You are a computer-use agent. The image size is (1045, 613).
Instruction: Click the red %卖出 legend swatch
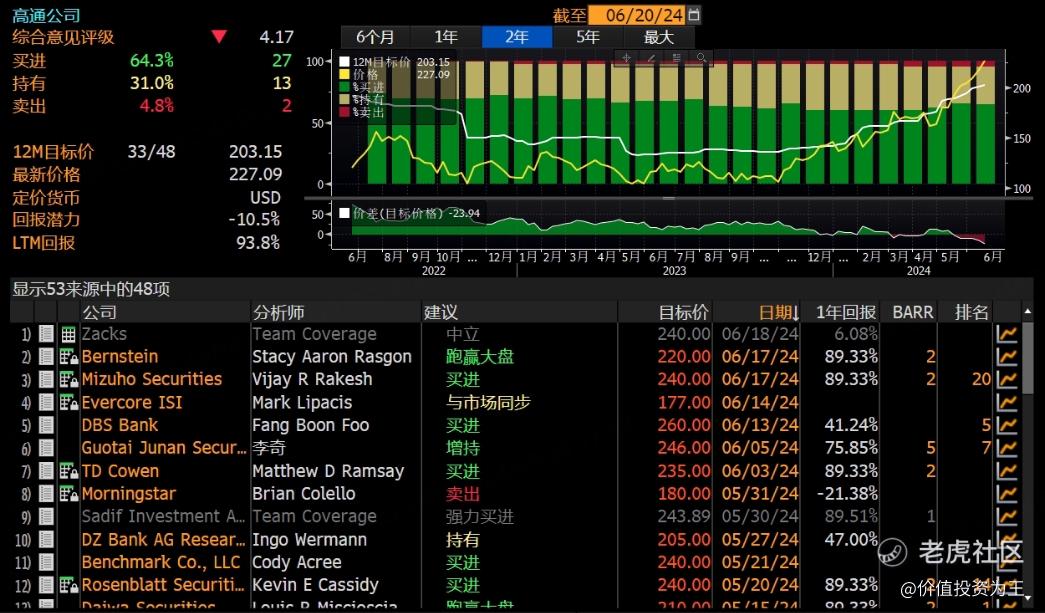click(345, 112)
